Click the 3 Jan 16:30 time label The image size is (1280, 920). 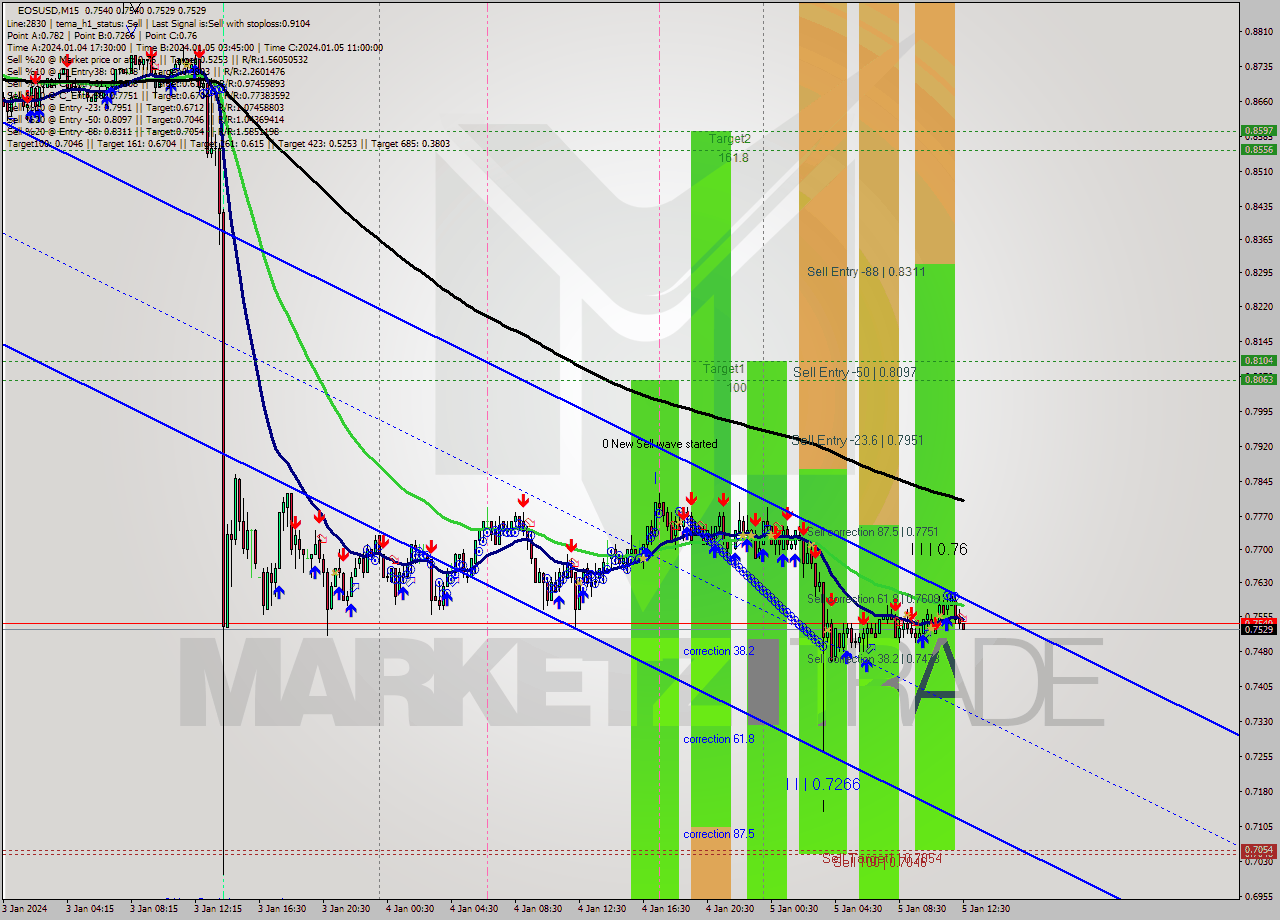click(x=282, y=909)
